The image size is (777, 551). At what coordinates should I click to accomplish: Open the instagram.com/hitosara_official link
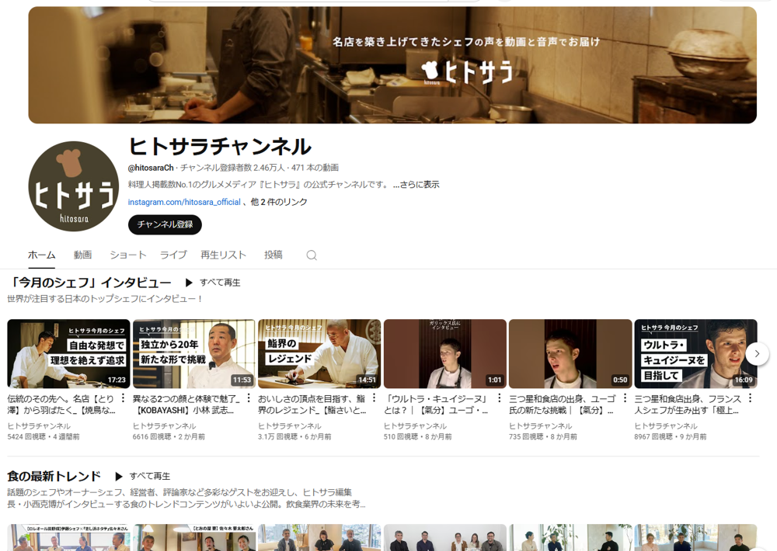tap(184, 202)
